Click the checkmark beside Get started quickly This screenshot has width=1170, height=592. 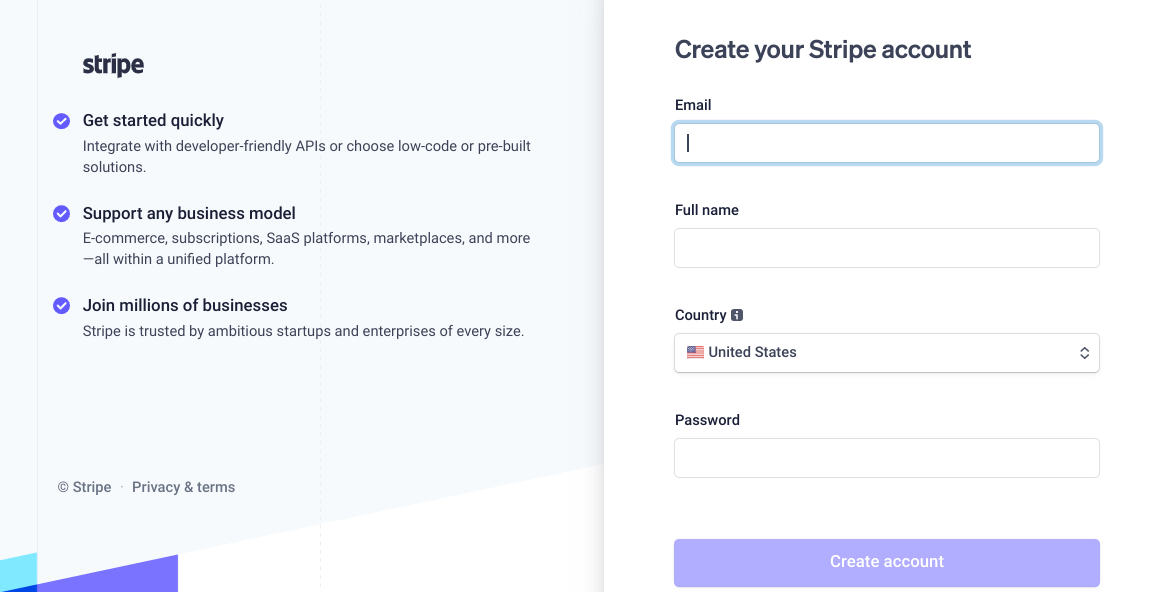61,120
